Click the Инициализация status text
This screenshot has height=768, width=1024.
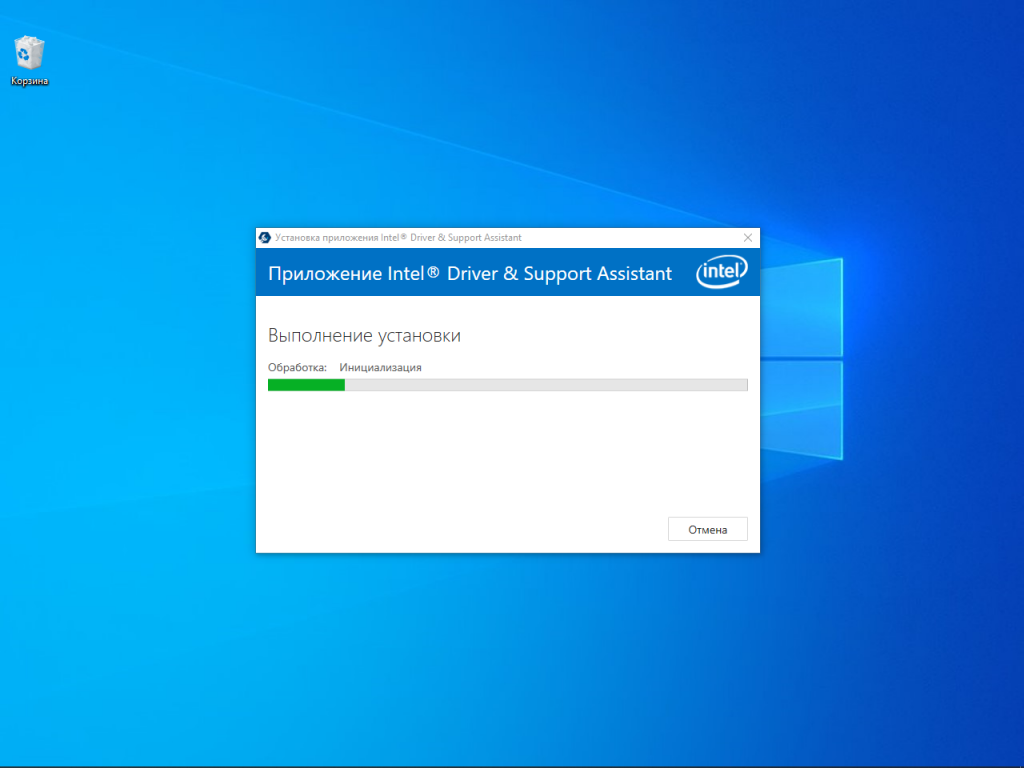380,367
